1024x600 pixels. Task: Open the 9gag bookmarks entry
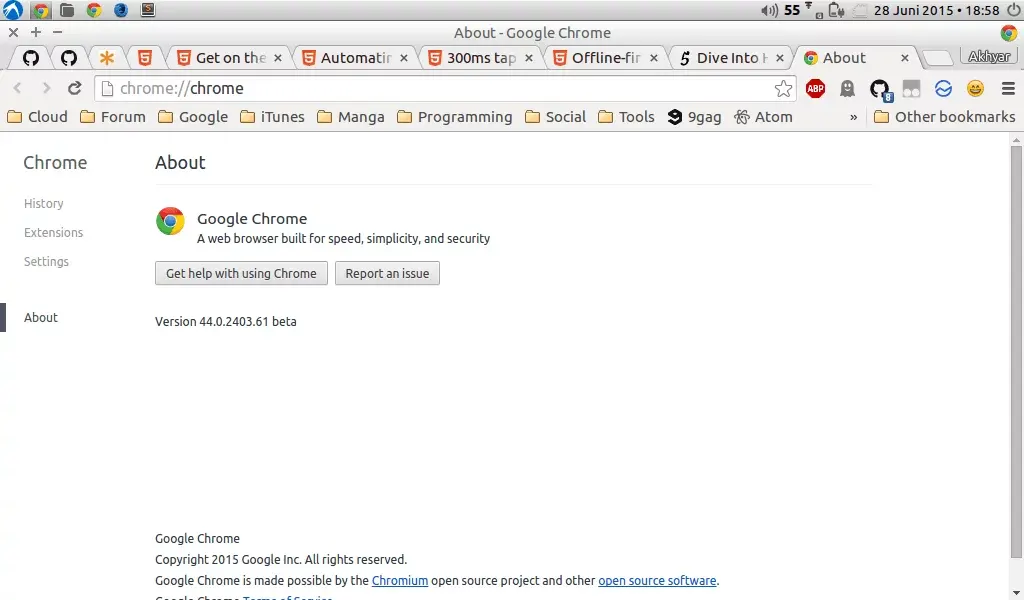(x=694, y=117)
